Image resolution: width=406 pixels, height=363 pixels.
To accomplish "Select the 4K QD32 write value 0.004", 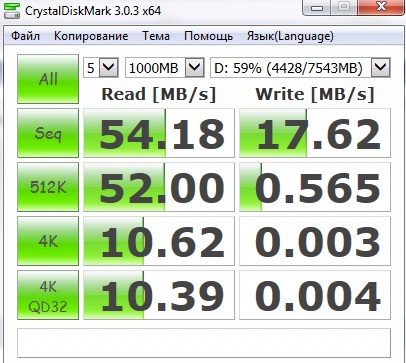I will point(315,295).
